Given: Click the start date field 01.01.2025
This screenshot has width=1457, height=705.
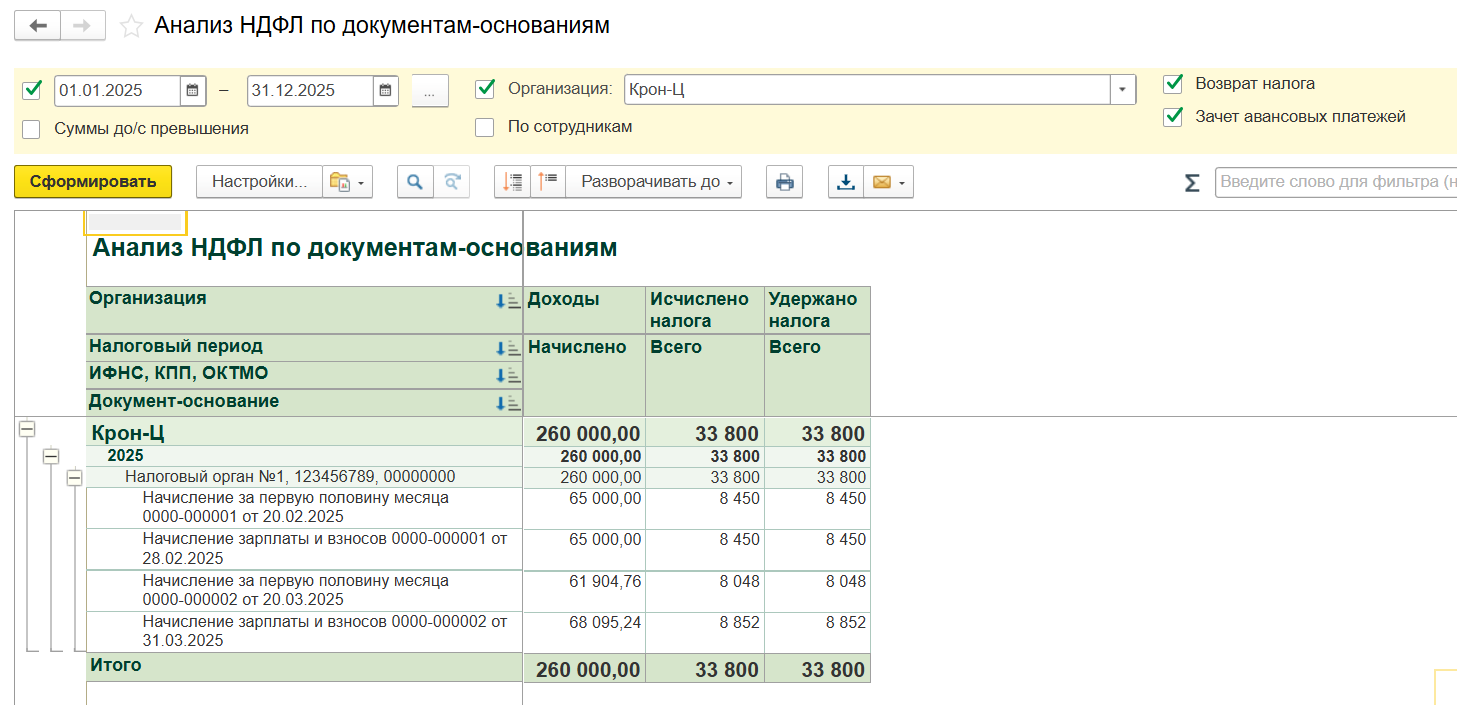Looking at the screenshot, I should (x=117, y=90).
